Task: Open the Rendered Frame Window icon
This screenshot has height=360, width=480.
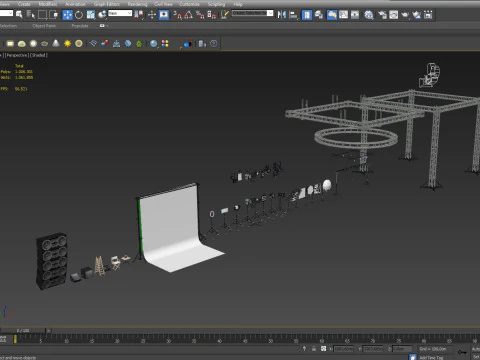Action: click(394, 15)
